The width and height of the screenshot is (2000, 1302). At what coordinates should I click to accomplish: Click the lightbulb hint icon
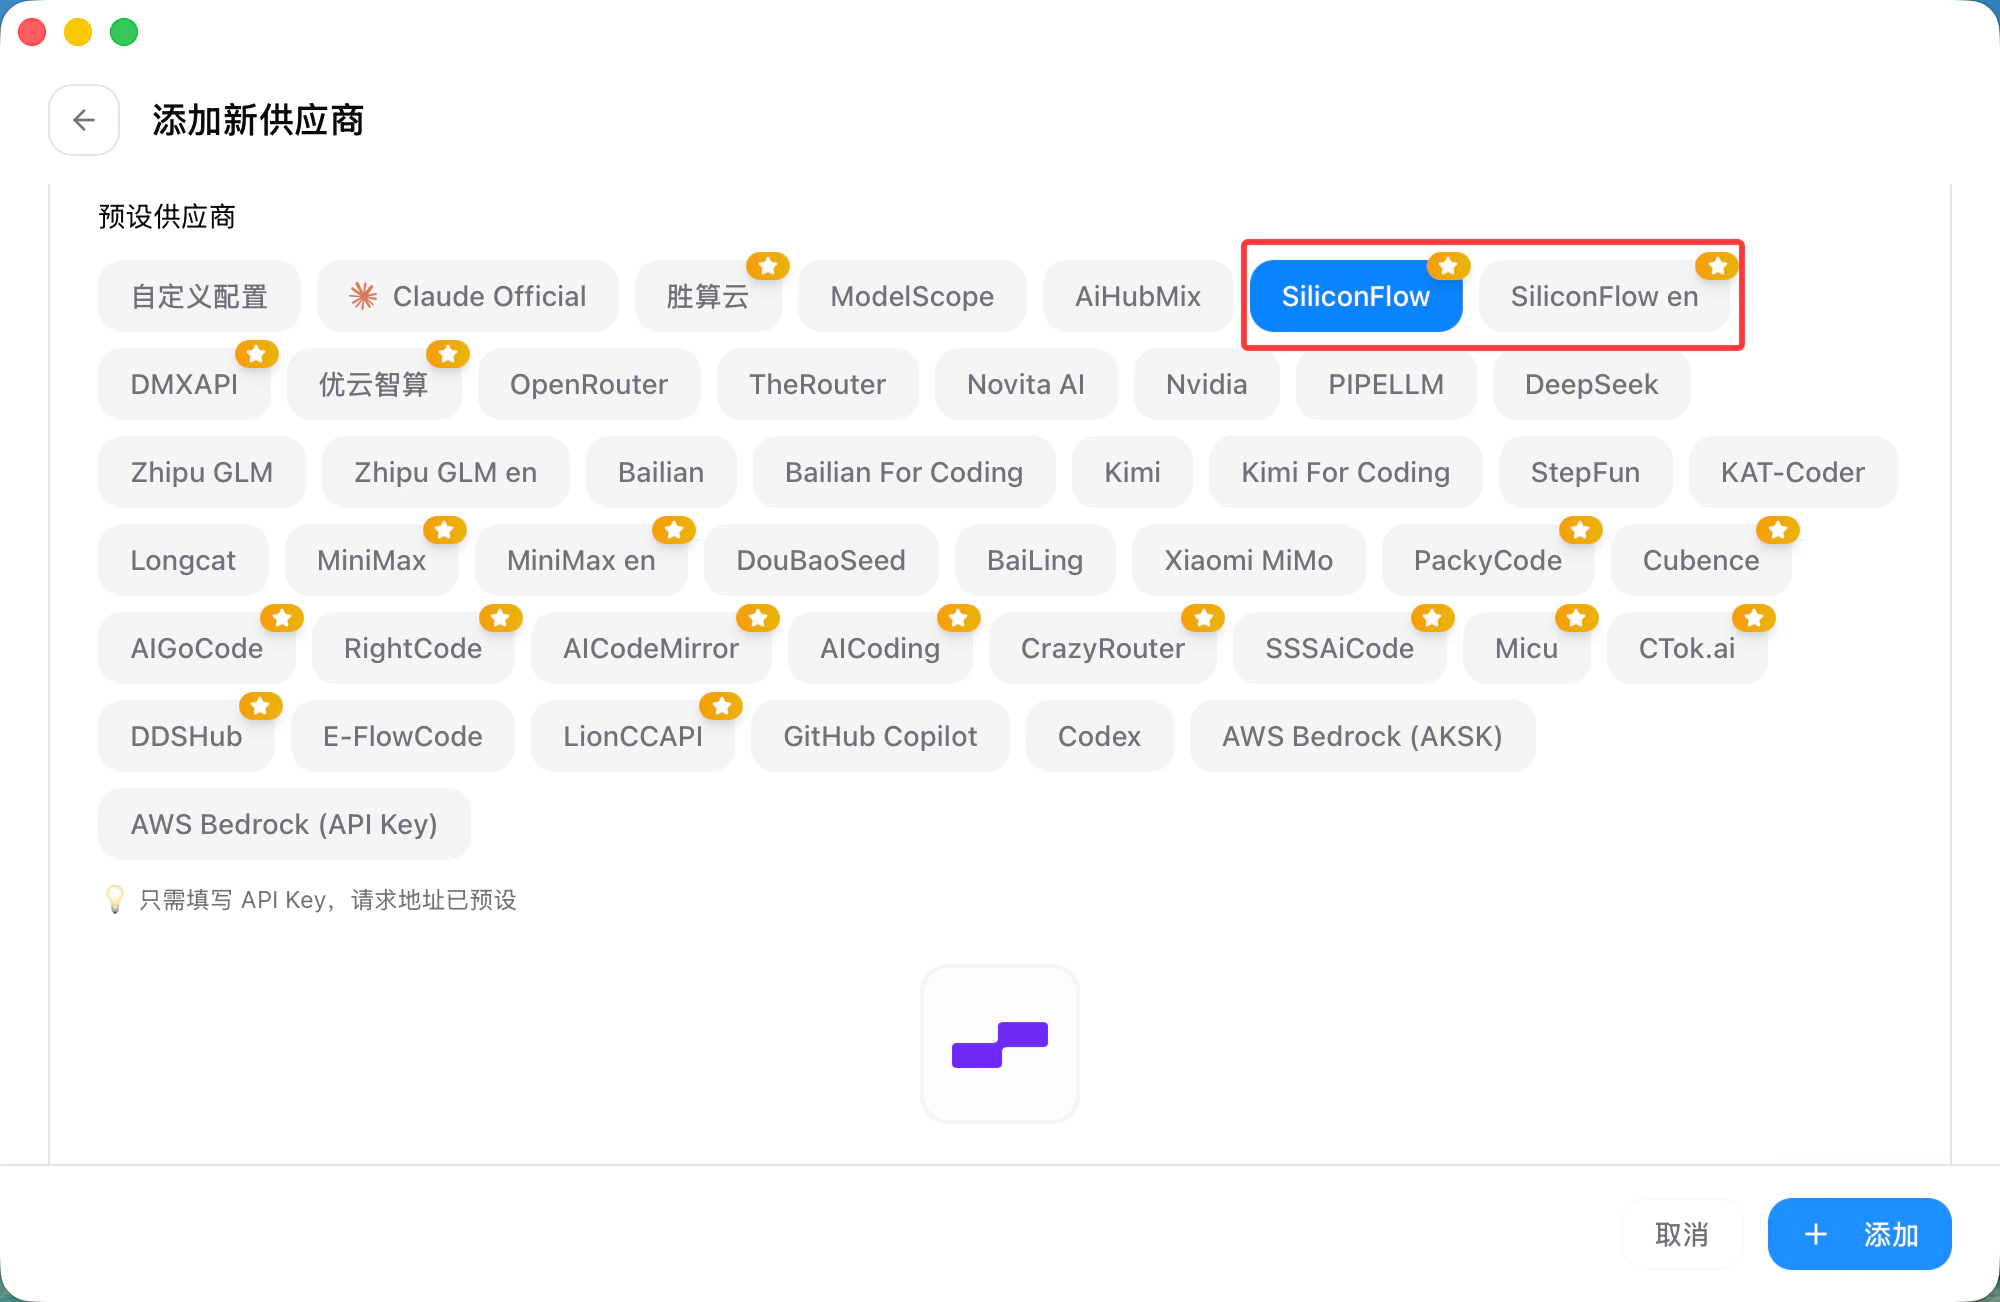(x=115, y=899)
